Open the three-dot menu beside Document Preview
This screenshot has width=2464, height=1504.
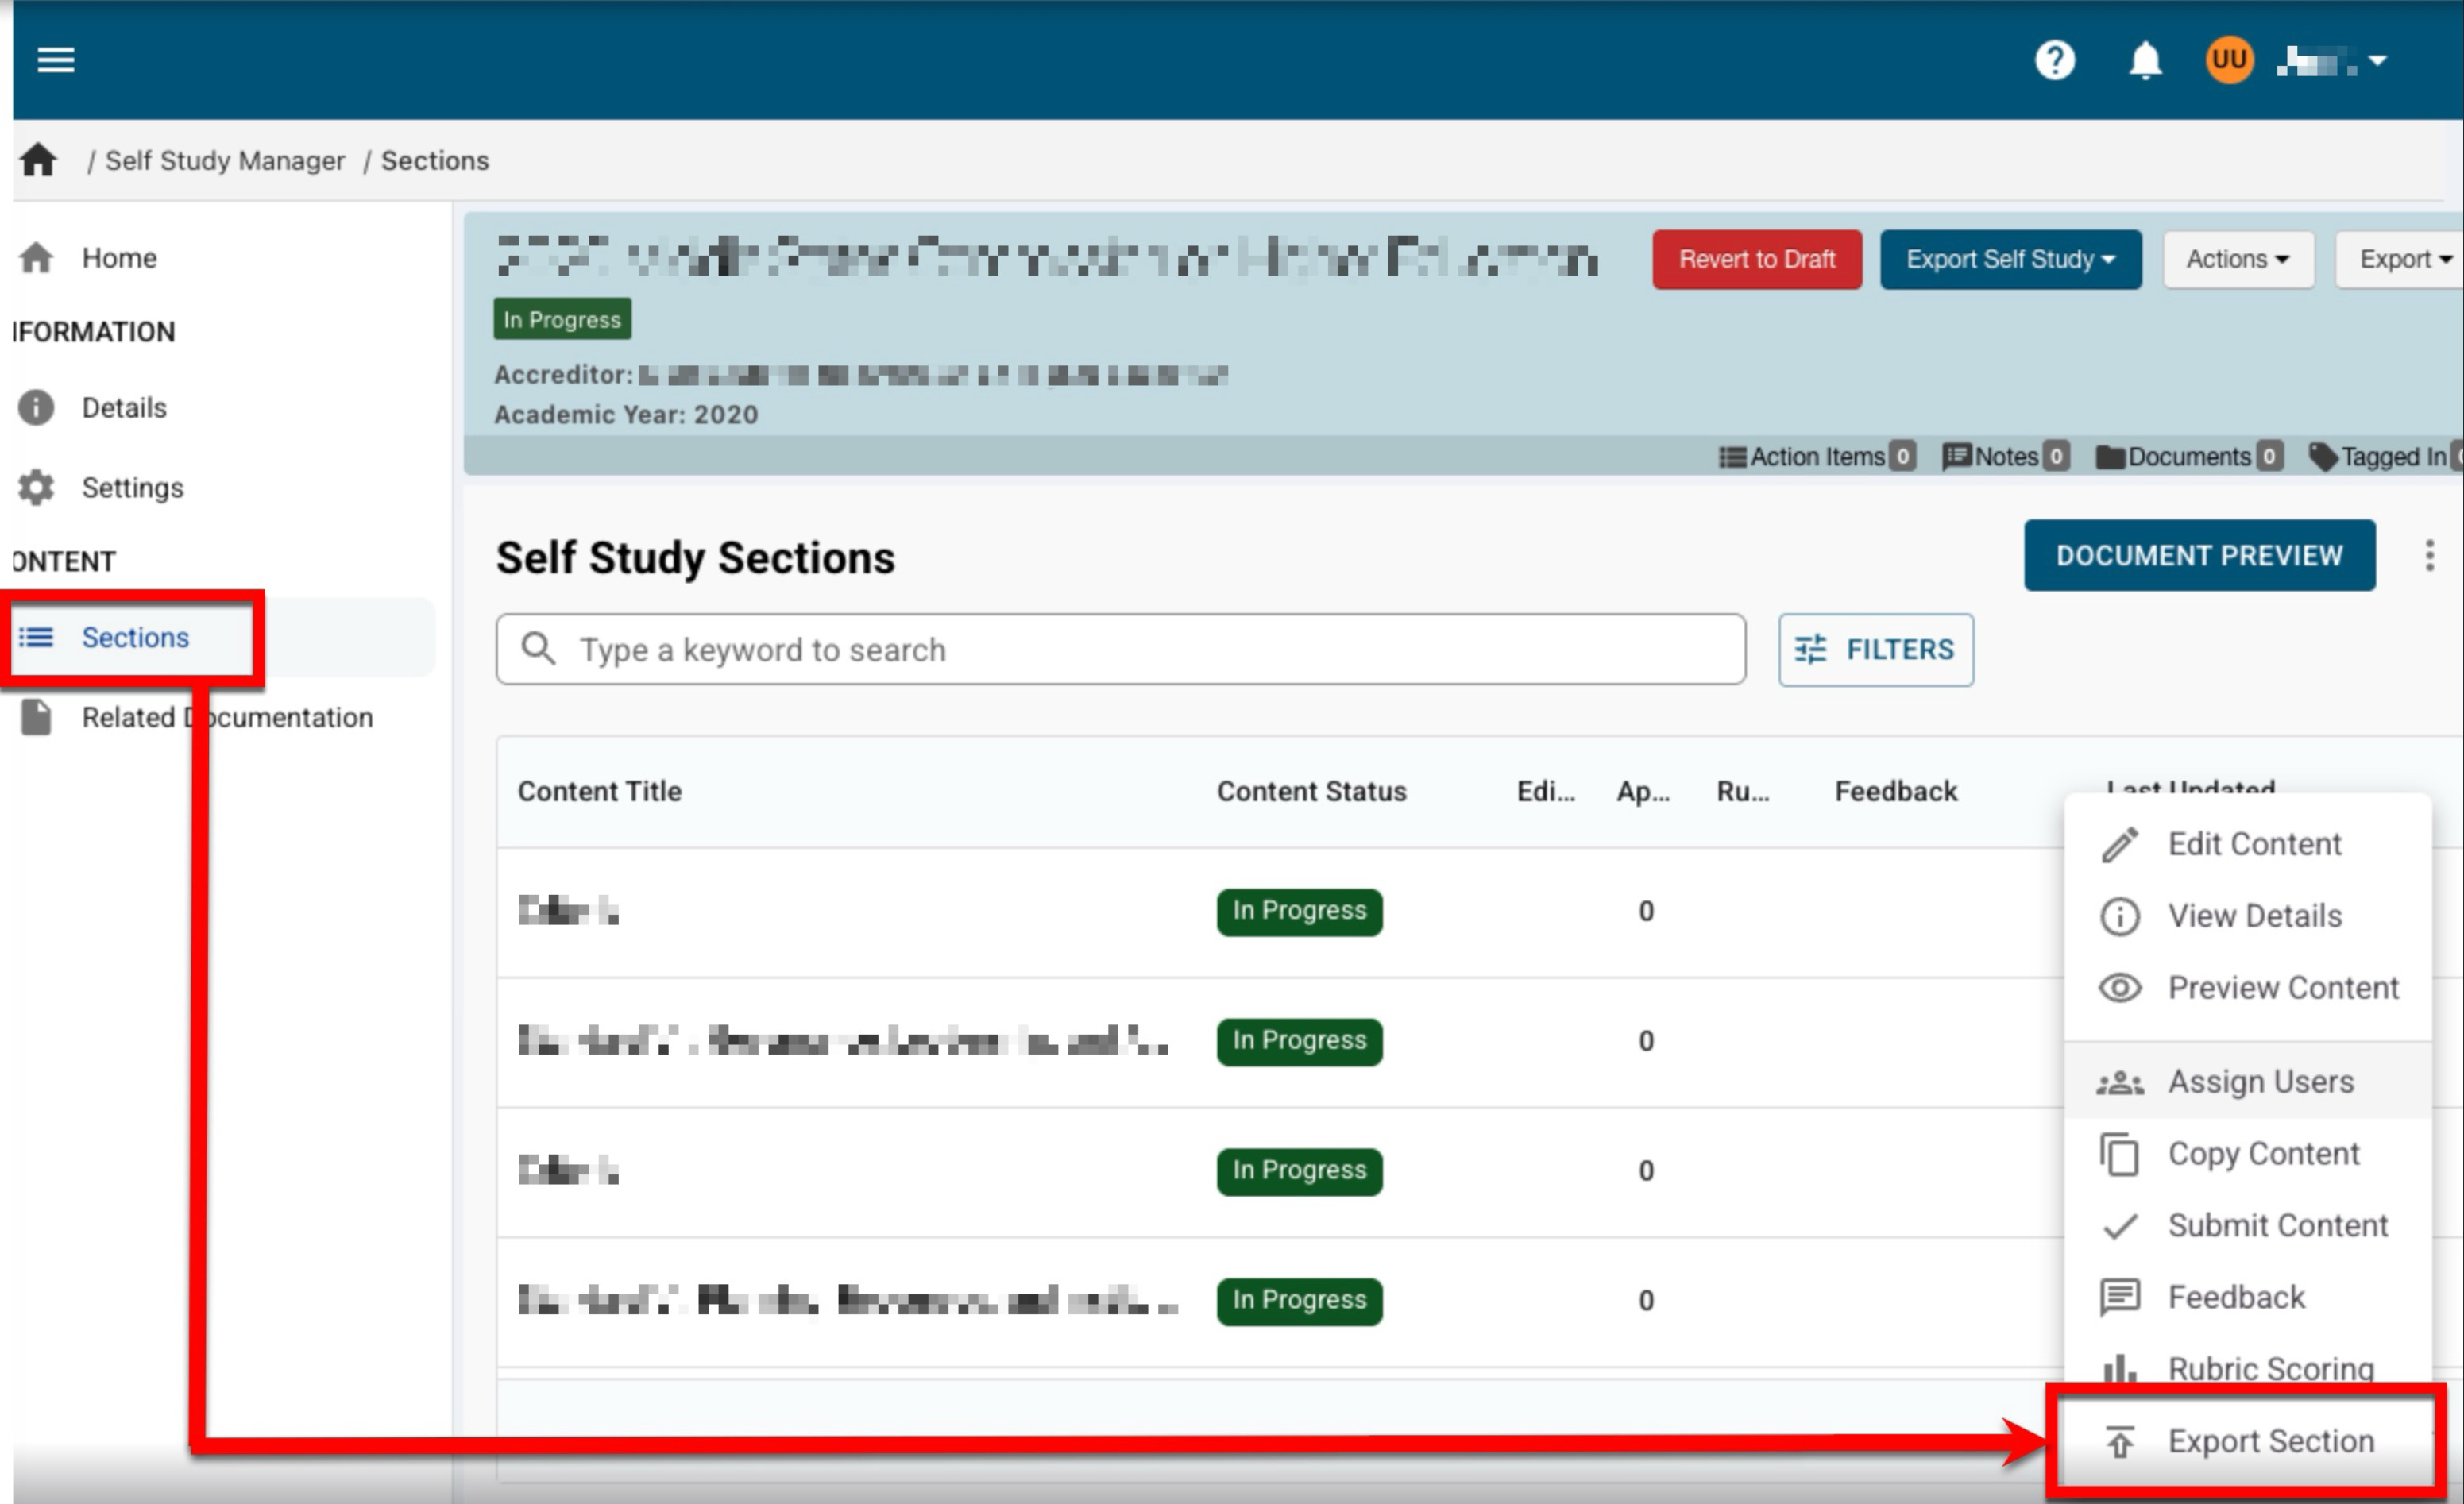[x=2429, y=556]
